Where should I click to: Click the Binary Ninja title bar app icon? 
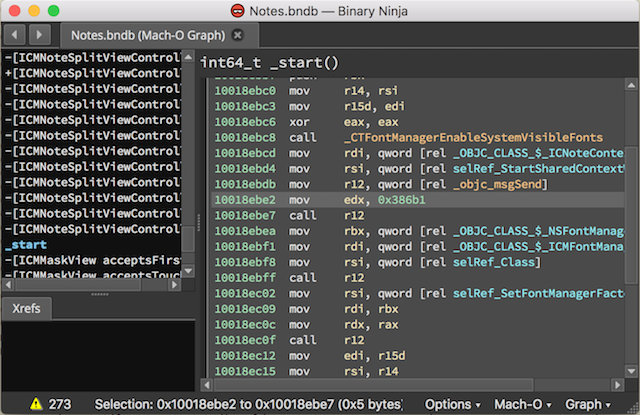point(238,11)
